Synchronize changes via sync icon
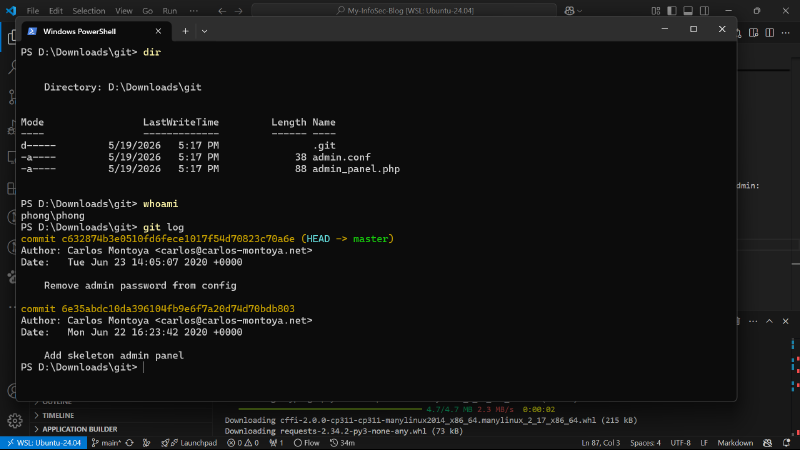The height and width of the screenshot is (450, 800). coord(130,443)
